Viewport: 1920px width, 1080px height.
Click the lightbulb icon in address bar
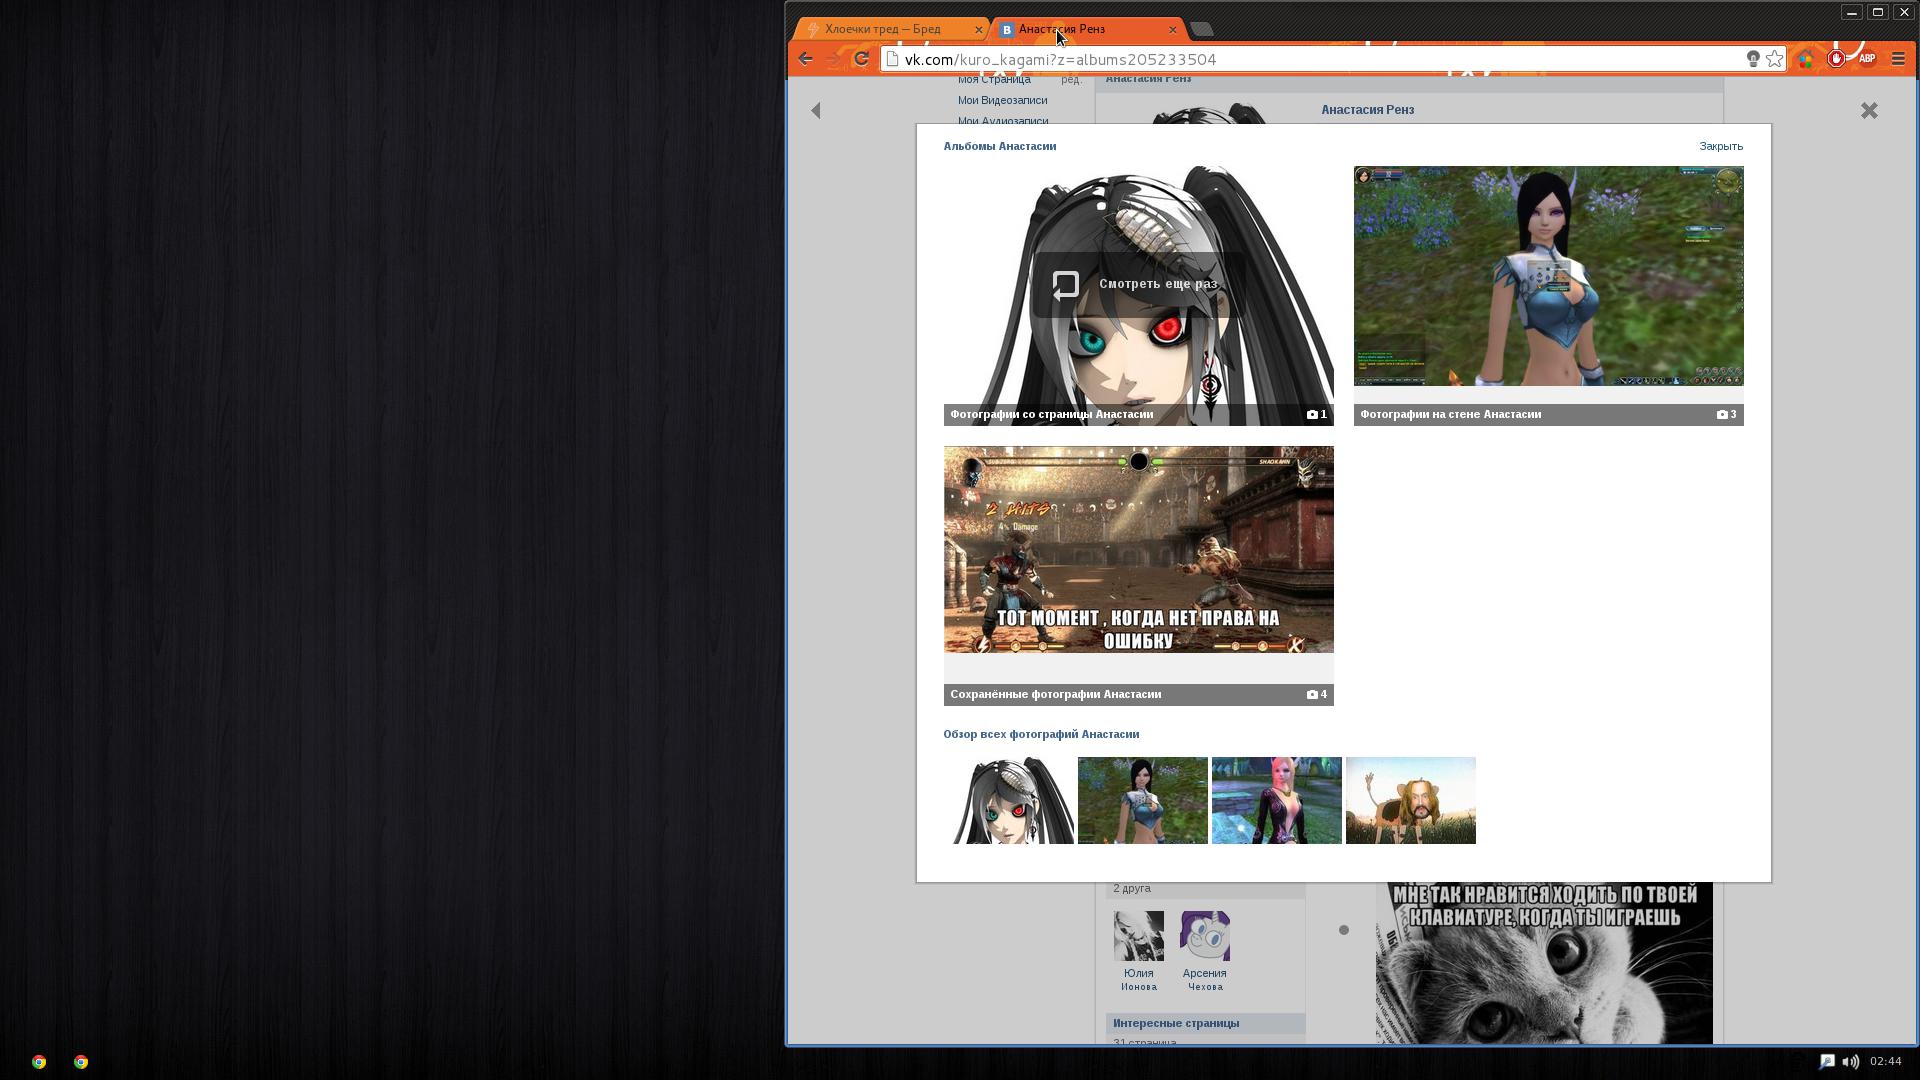pos(1752,59)
